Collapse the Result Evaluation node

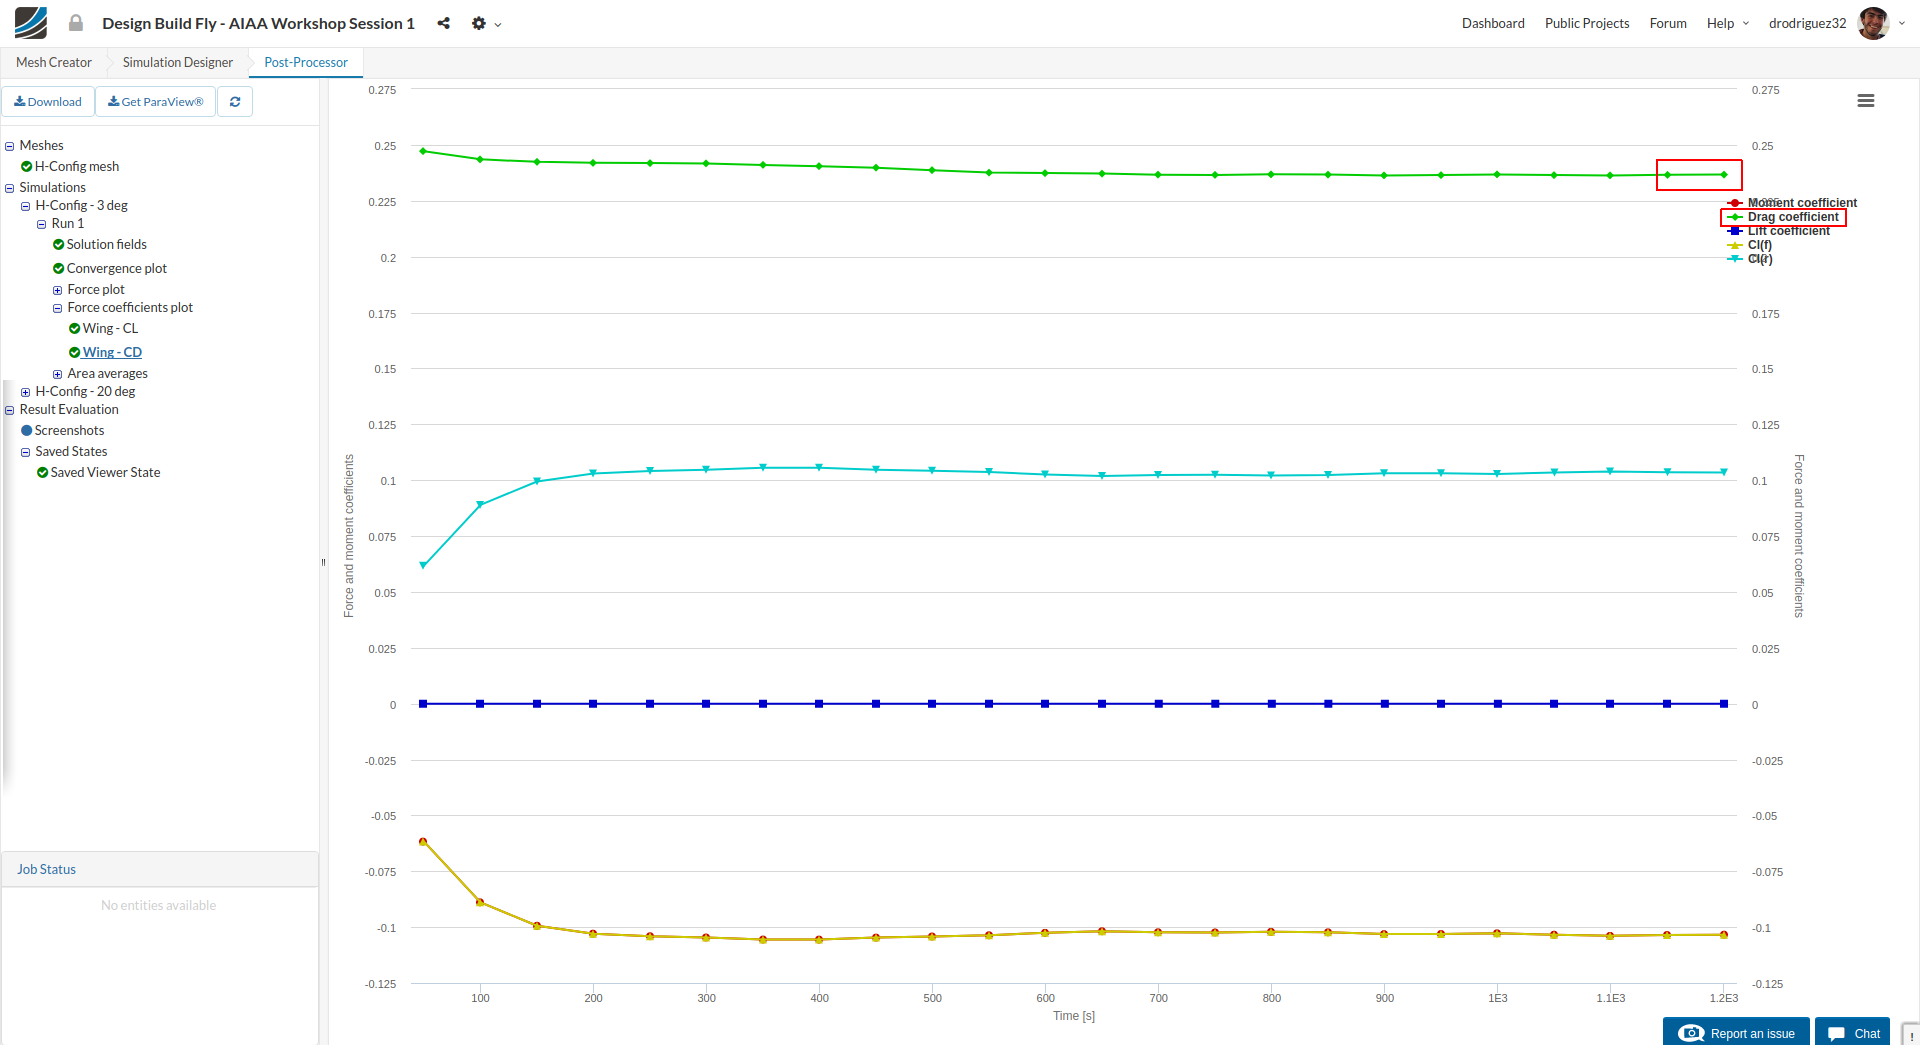(x=10, y=410)
